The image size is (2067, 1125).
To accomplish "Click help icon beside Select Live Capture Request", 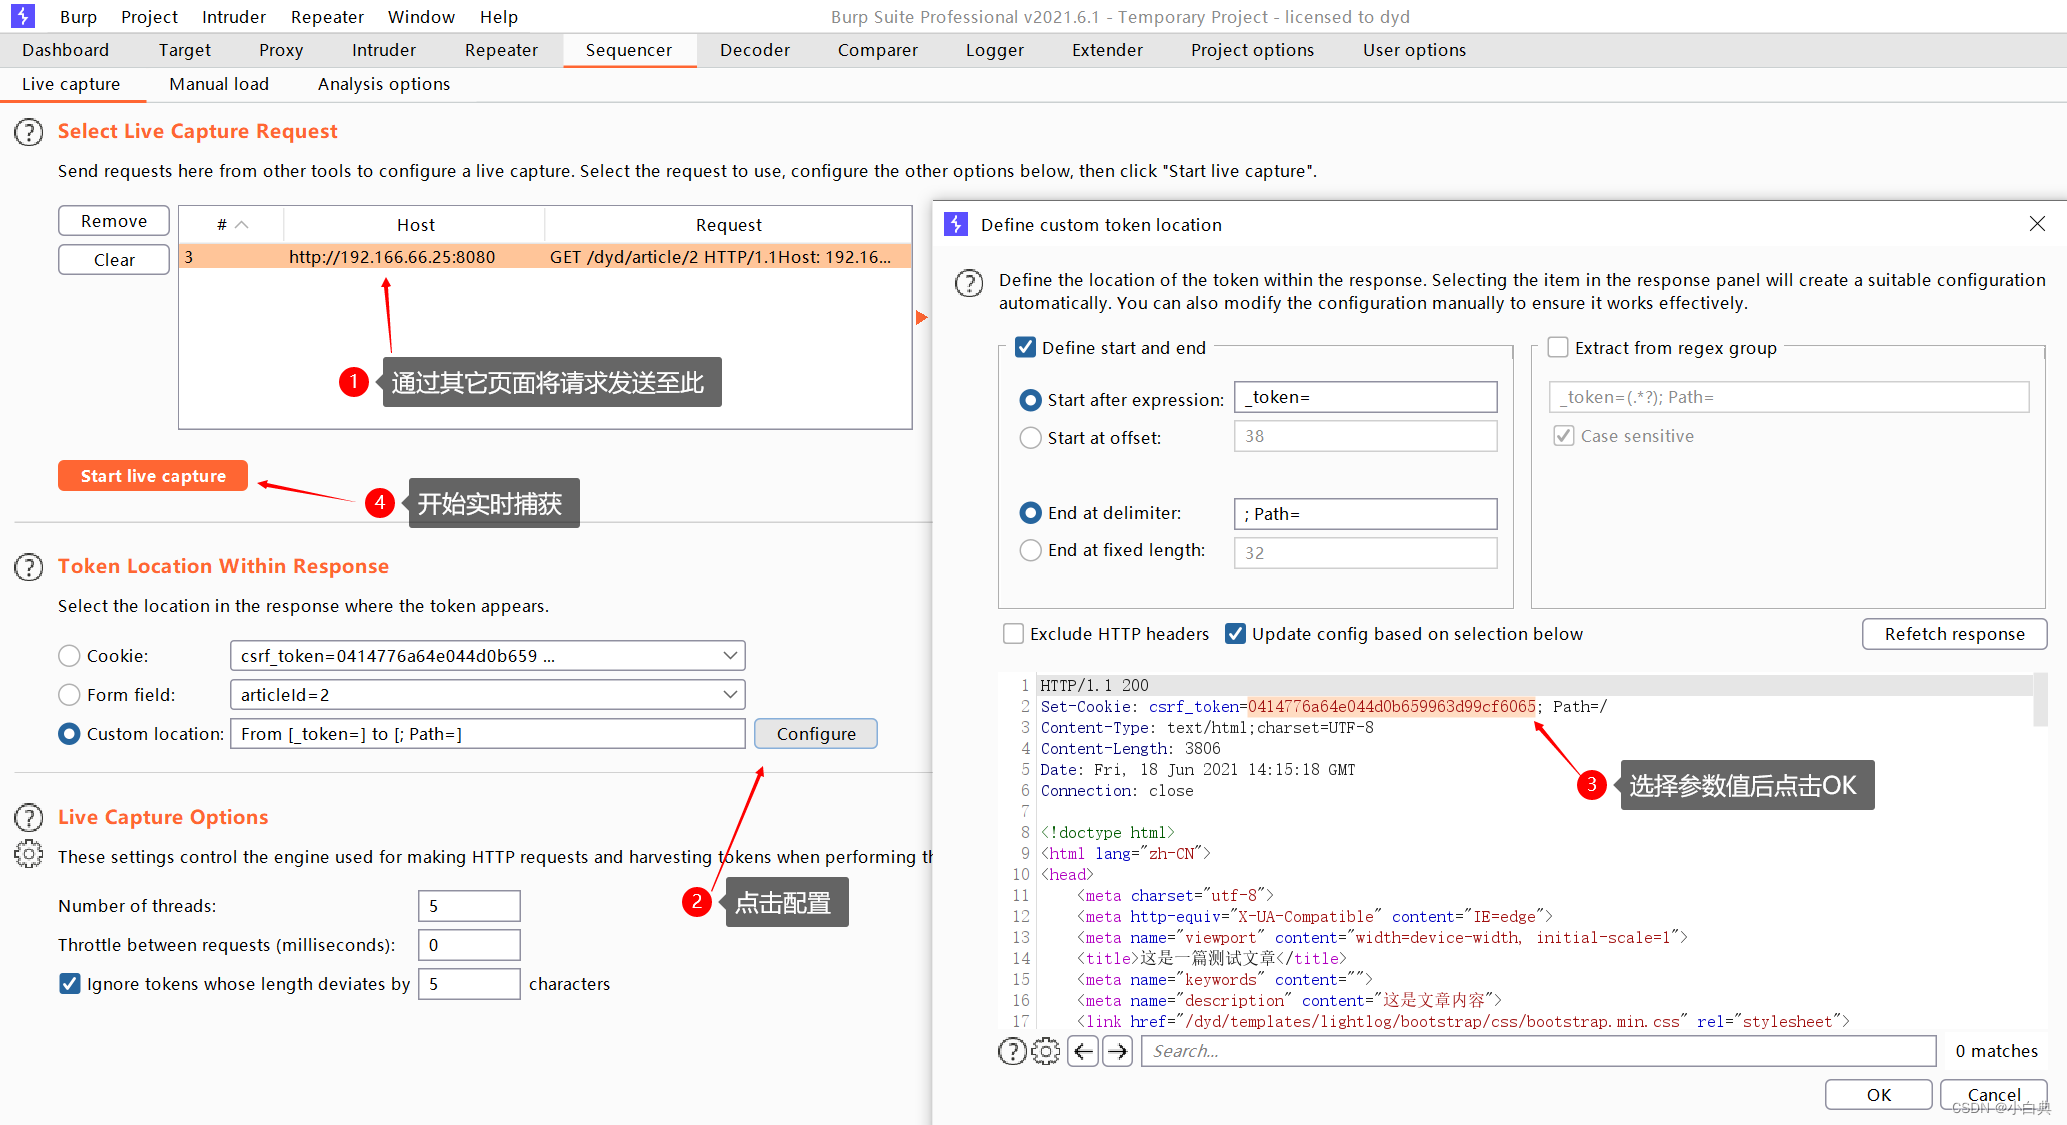I will click(29, 132).
